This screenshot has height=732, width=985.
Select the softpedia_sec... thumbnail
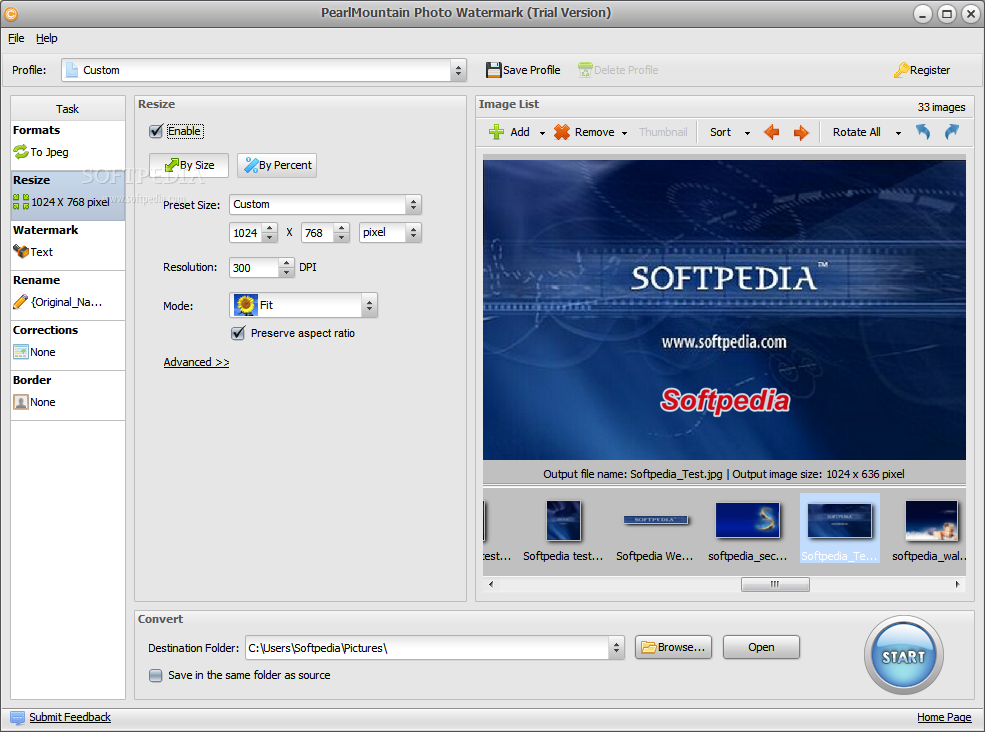click(x=748, y=529)
